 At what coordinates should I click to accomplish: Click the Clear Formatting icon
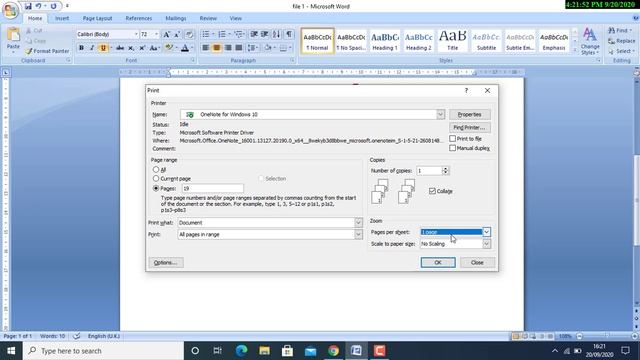[189, 34]
